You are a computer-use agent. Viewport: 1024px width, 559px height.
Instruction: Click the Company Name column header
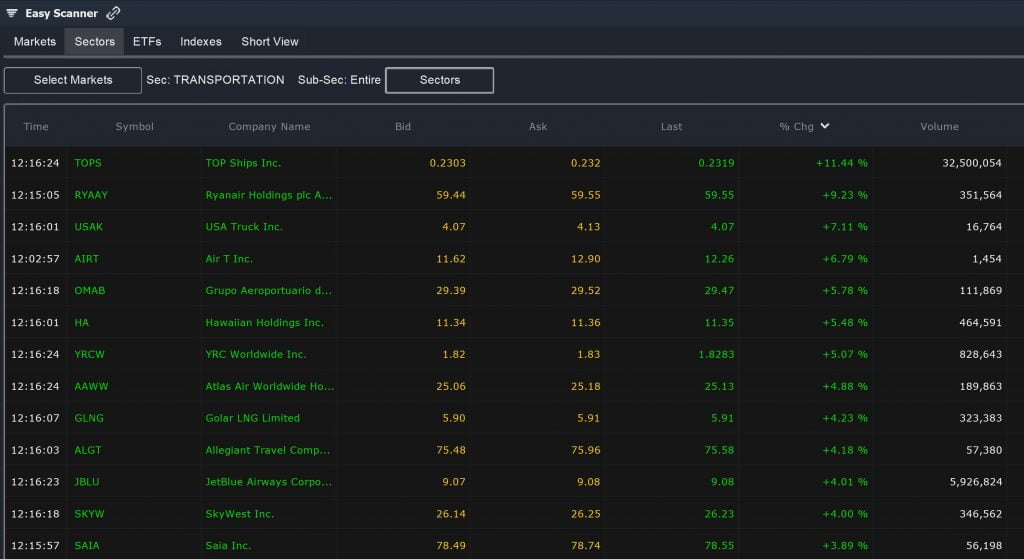pyautogui.click(x=269, y=127)
